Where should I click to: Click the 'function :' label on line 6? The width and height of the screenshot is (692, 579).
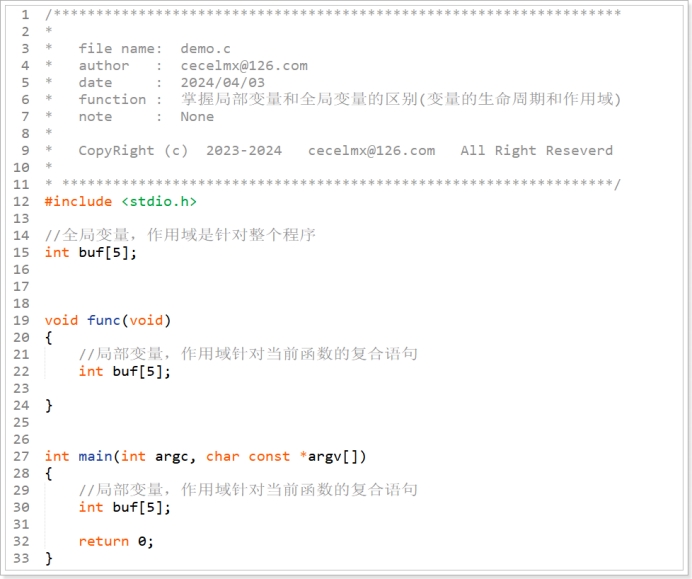[x=120, y=100]
